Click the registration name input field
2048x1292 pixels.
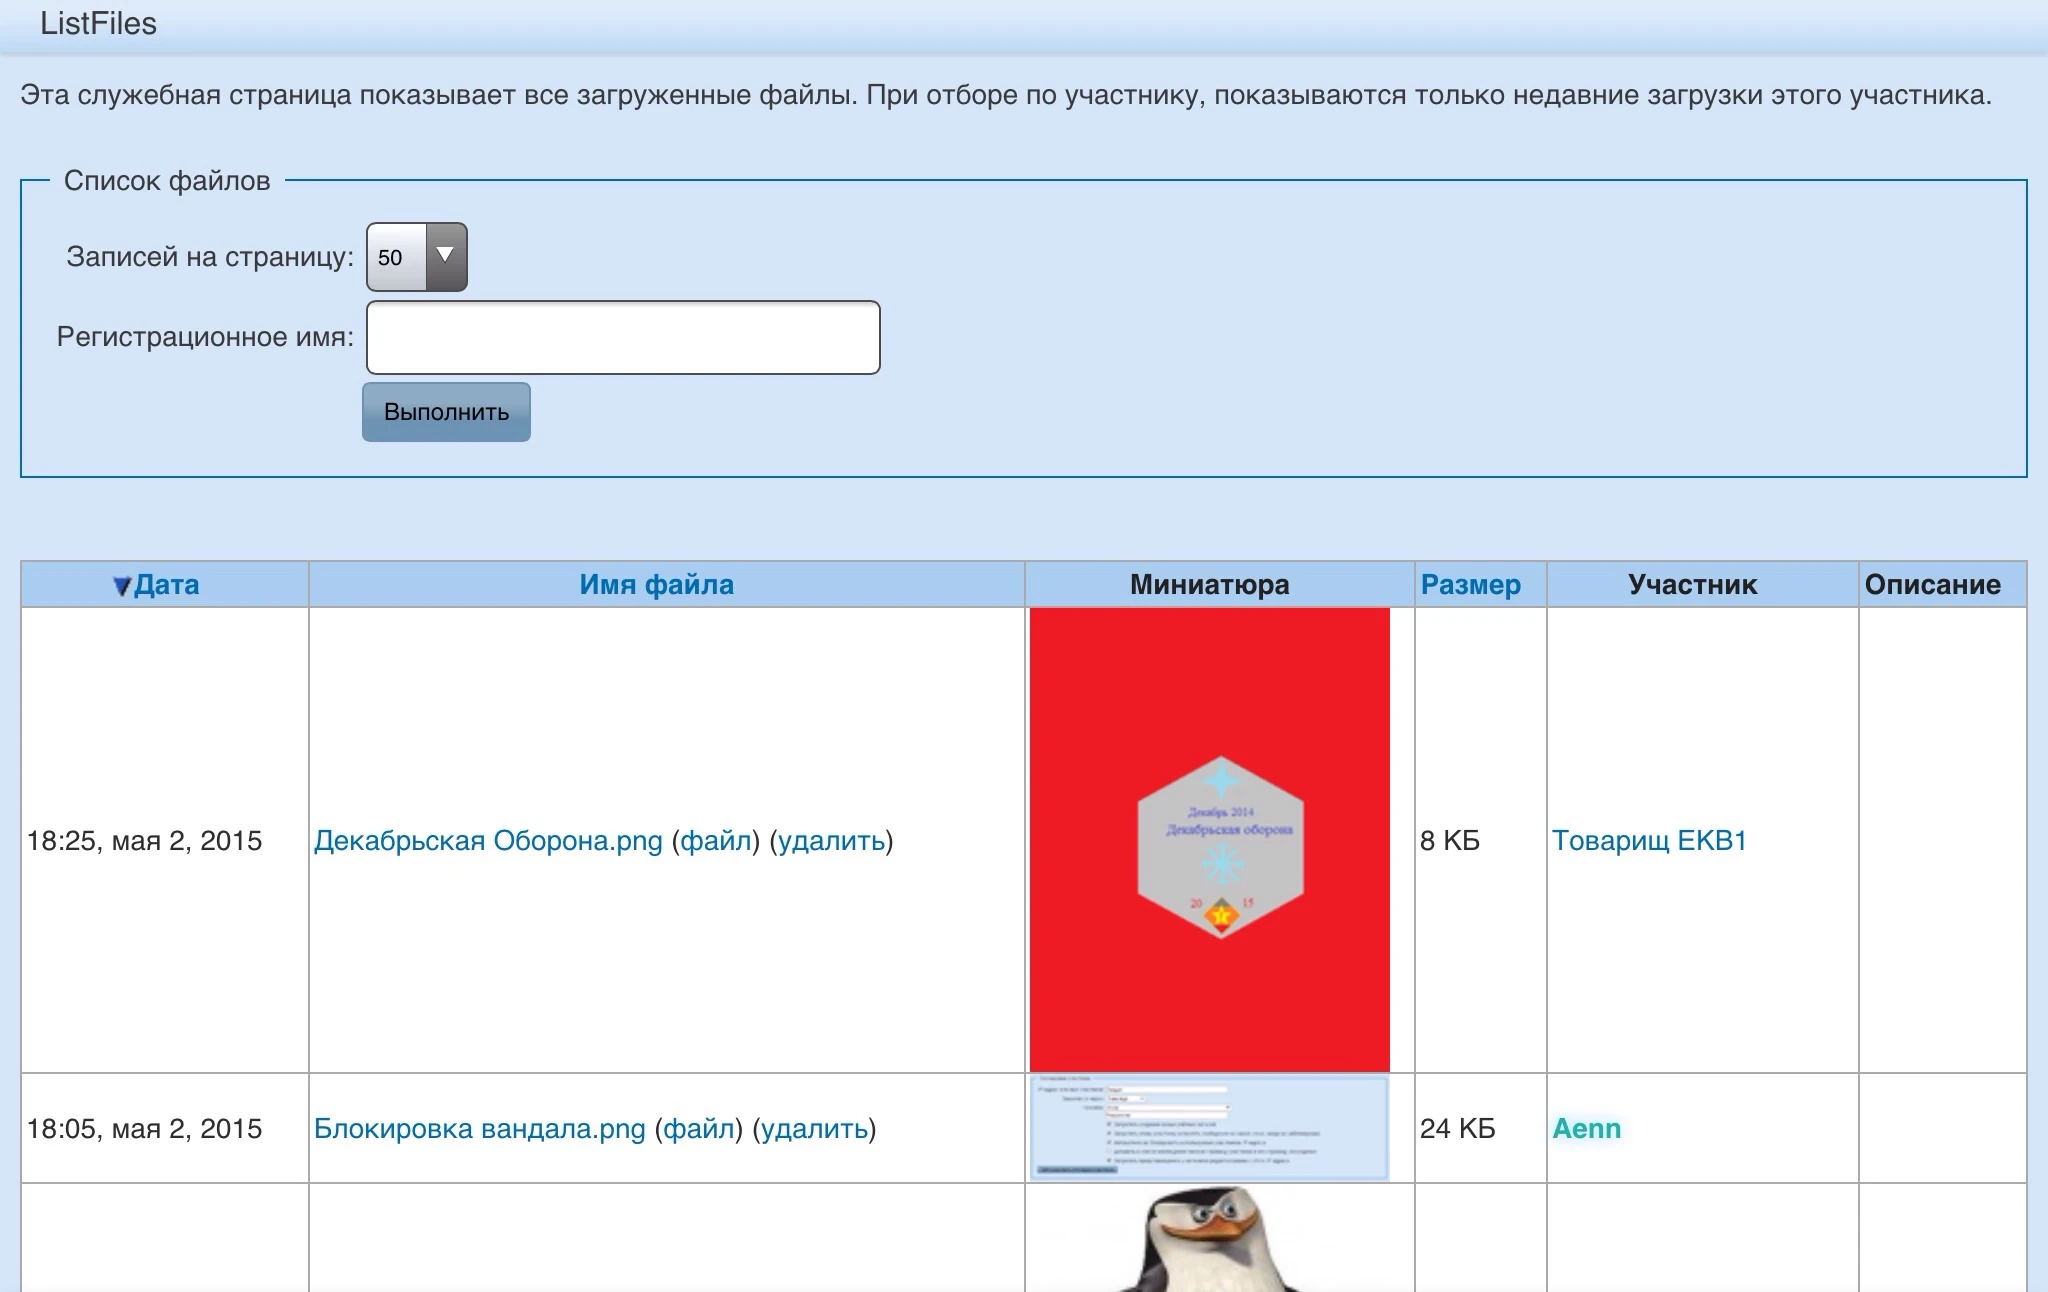click(x=623, y=338)
